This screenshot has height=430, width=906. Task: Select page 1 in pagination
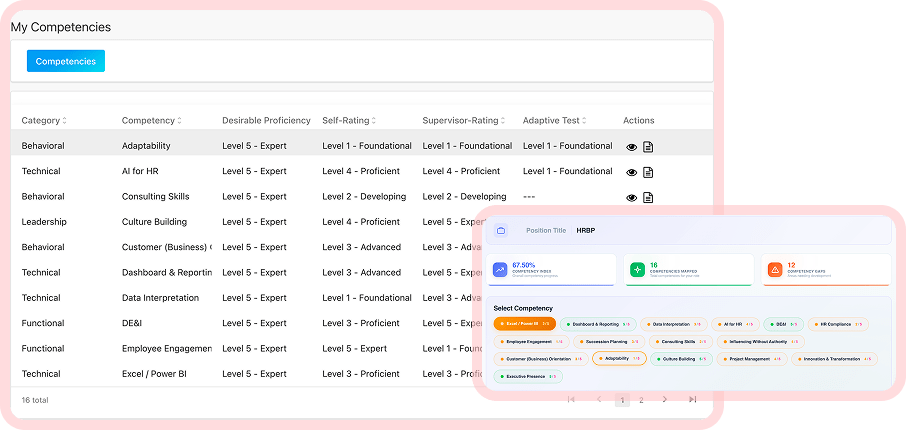622,400
